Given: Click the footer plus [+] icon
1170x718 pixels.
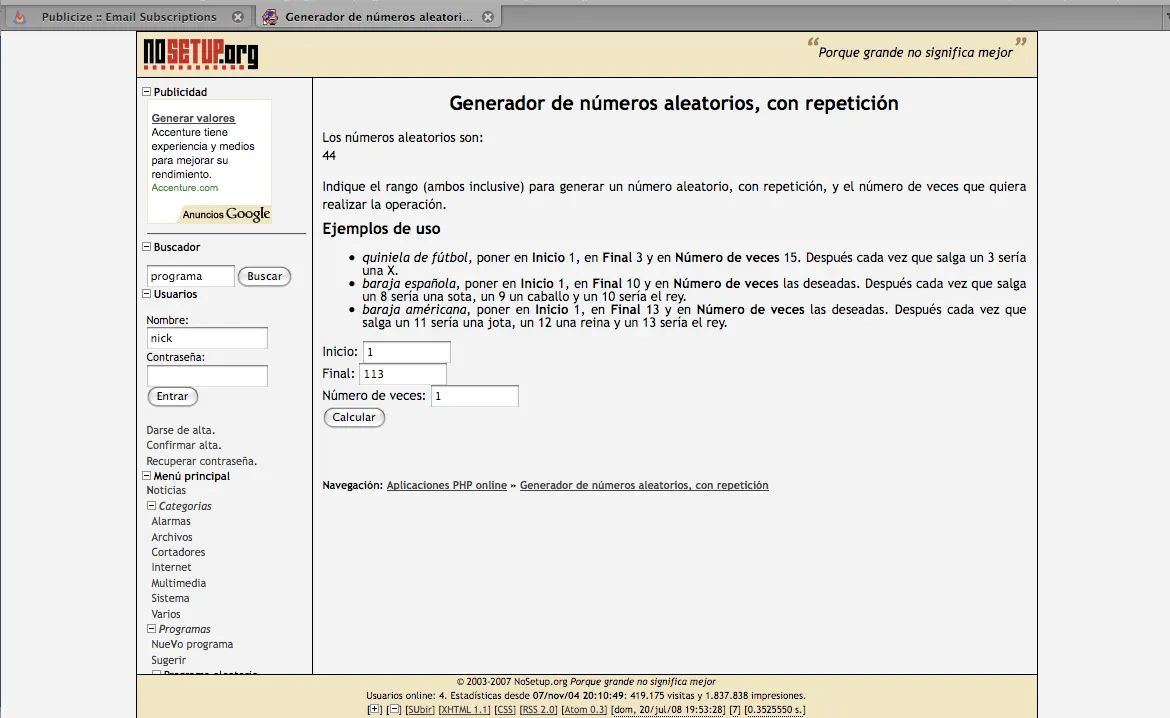Looking at the screenshot, I should (x=375, y=710).
